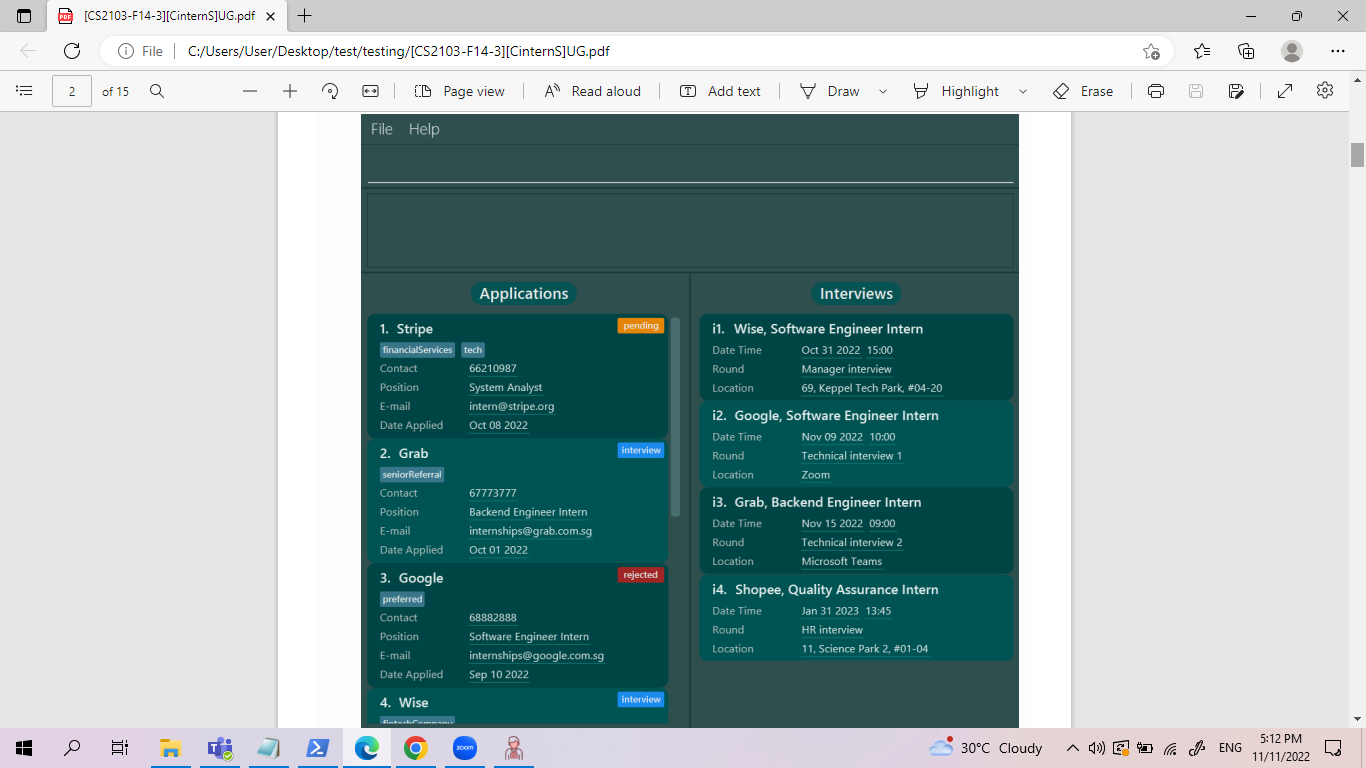Click the browser vertical scrollbar thumb
The width and height of the screenshot is (1366, 768).
click(x=1357, y=155)
